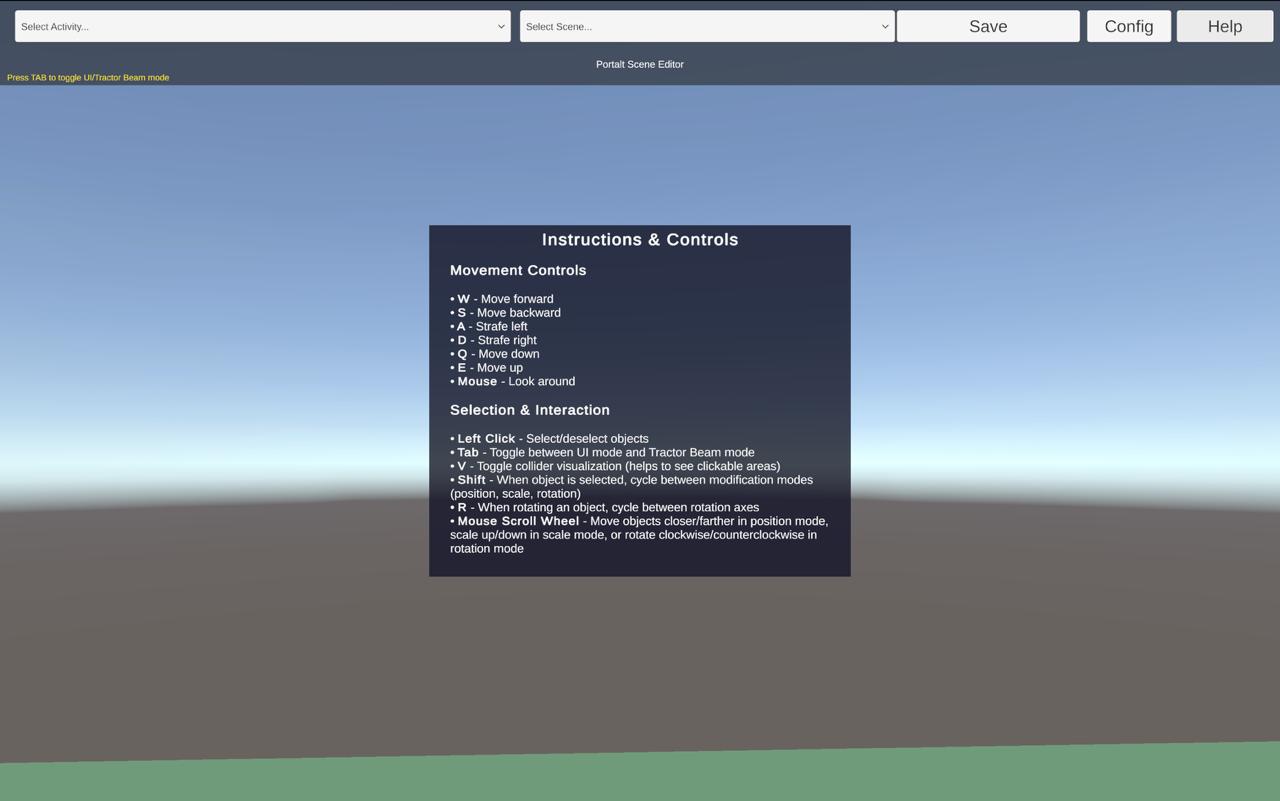The height and width of the screenshot is (801, 1280).
Task: Click the yellow Press TAB hint text
Action: coord(88,77)
